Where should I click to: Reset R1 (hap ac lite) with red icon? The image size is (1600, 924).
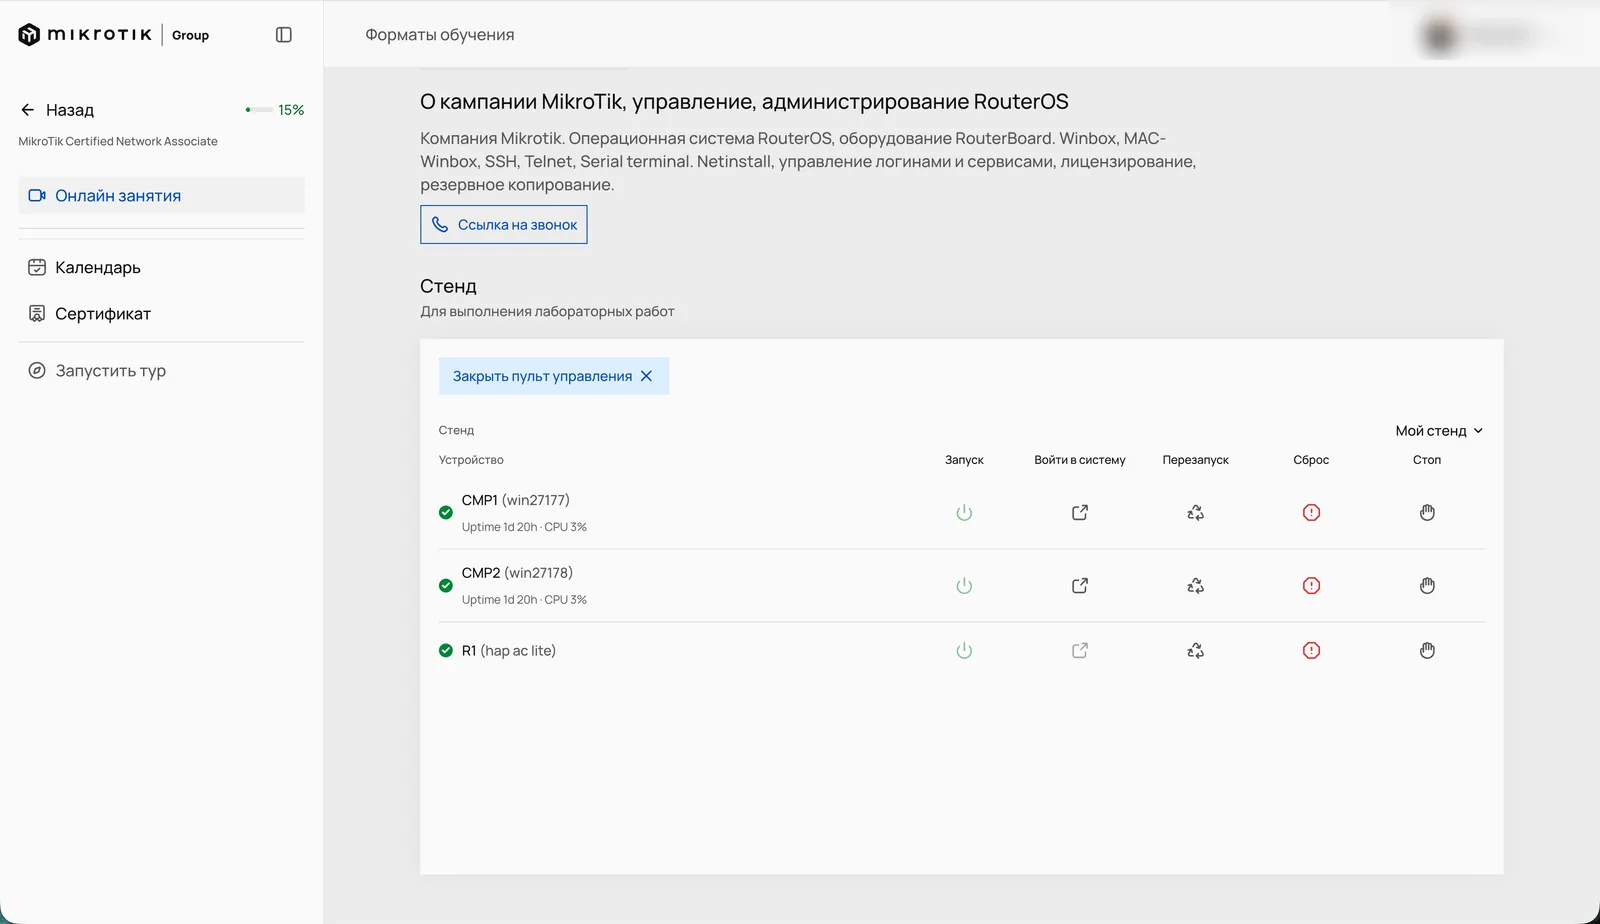click(1312, 651)
